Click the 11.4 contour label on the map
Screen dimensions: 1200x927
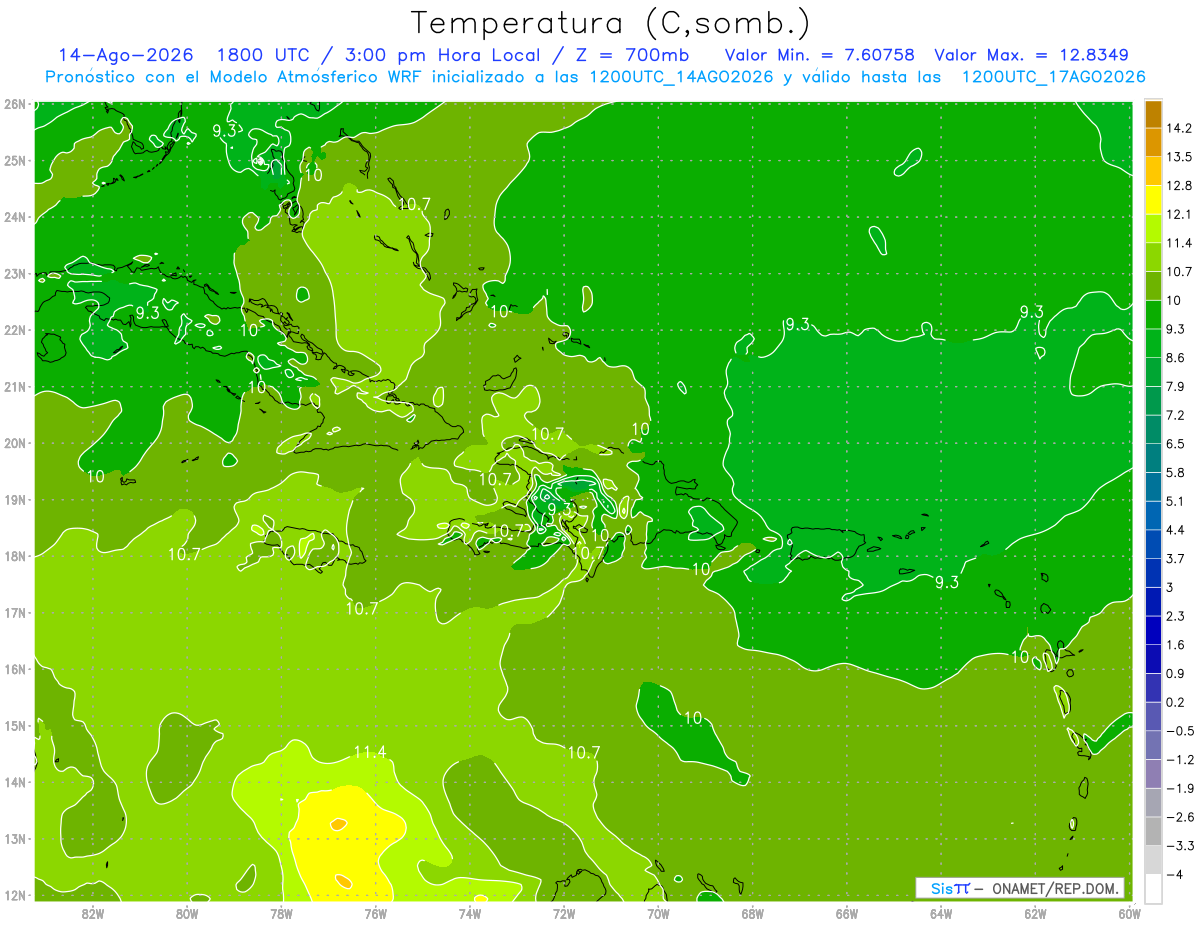pyautogui.click(x=370, y=752)
